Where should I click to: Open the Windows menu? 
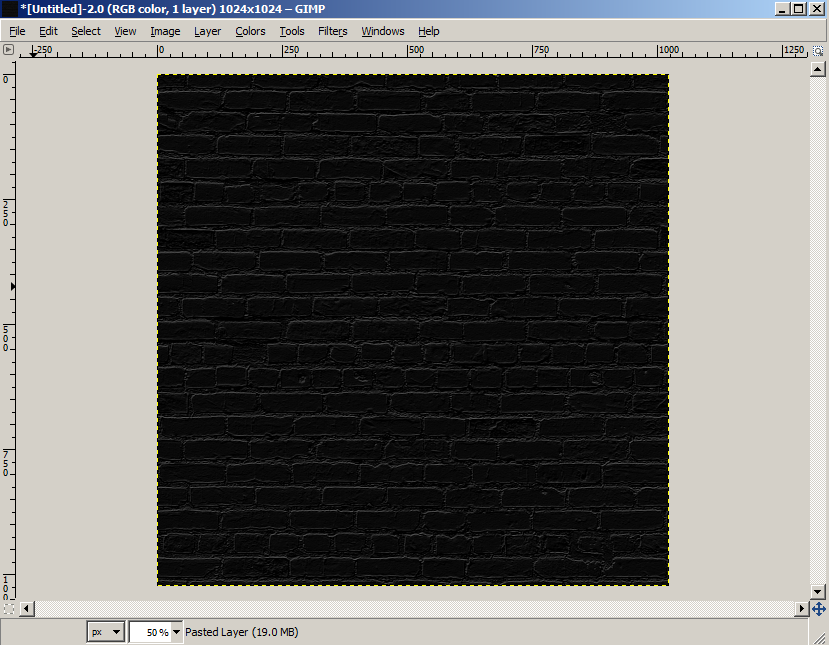(x=383, y=31)
